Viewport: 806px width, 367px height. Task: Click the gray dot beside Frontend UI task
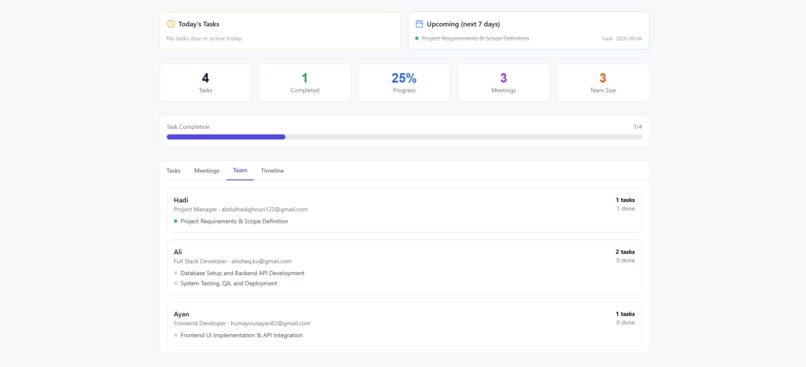[x=175, y=336]
